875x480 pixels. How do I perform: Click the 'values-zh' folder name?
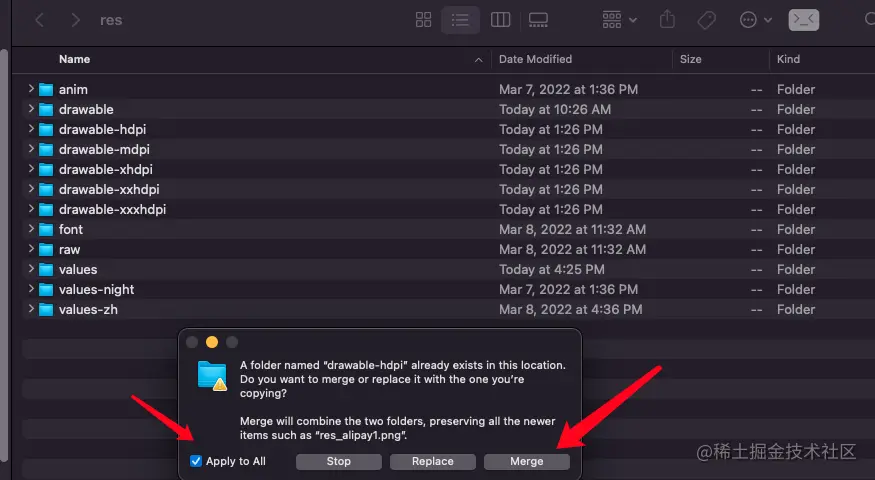(88, 309)
